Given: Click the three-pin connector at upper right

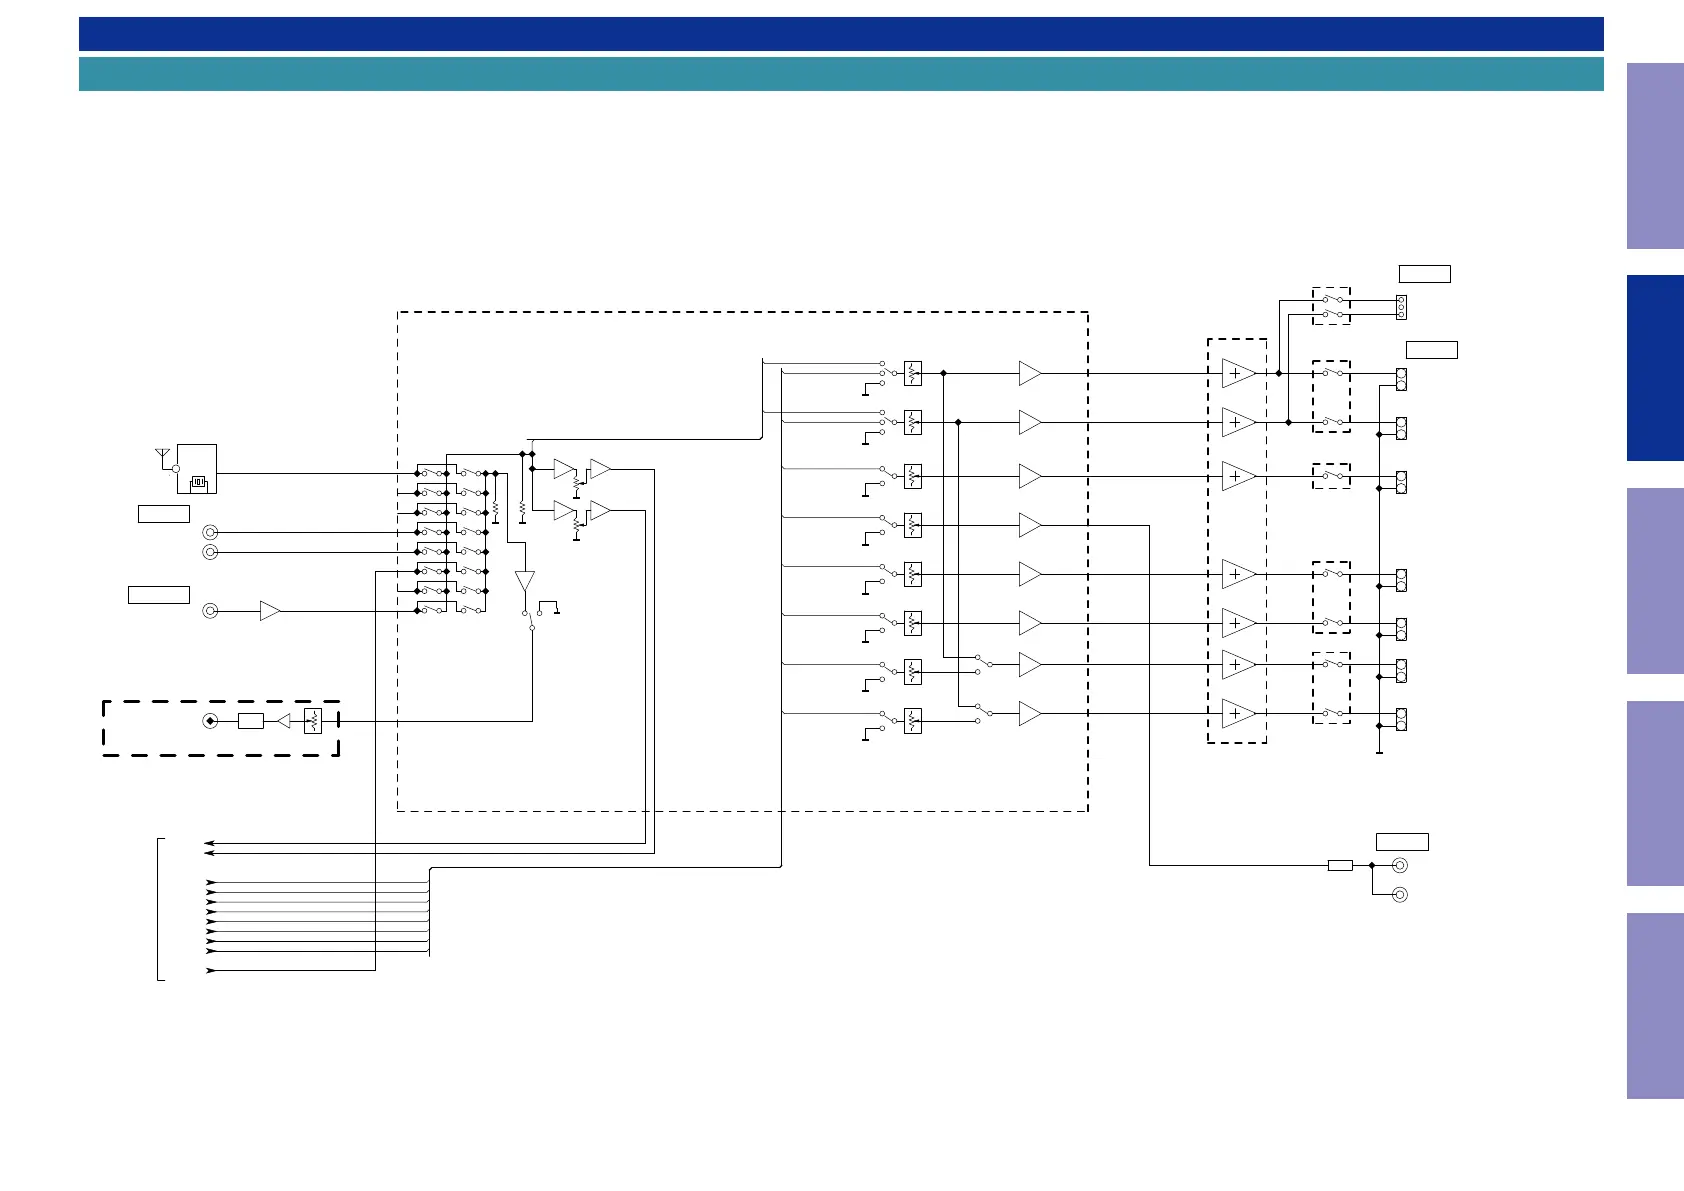Looking at the screenshot, I should pos(1401,307).
